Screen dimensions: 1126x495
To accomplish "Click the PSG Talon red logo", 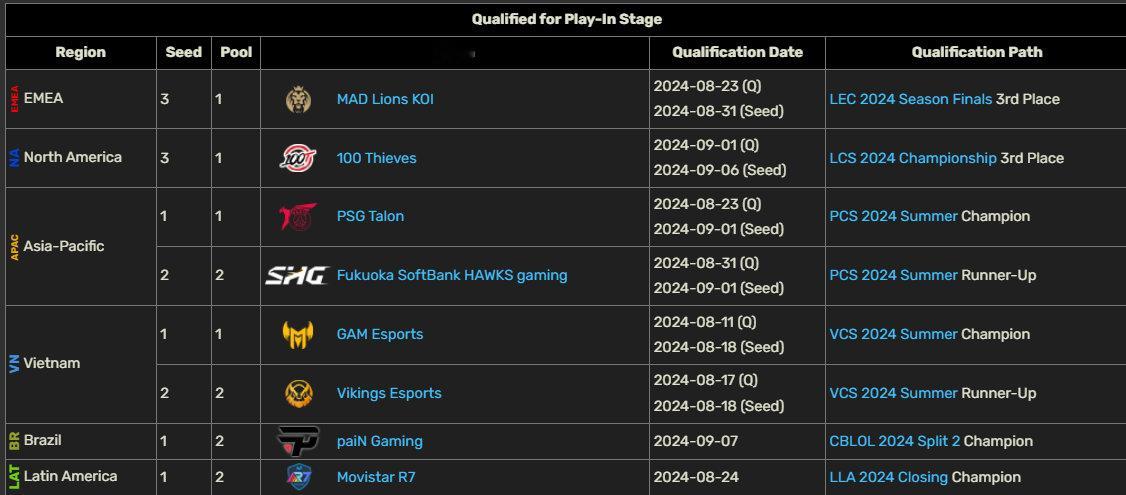I will (x=298, y=216).
